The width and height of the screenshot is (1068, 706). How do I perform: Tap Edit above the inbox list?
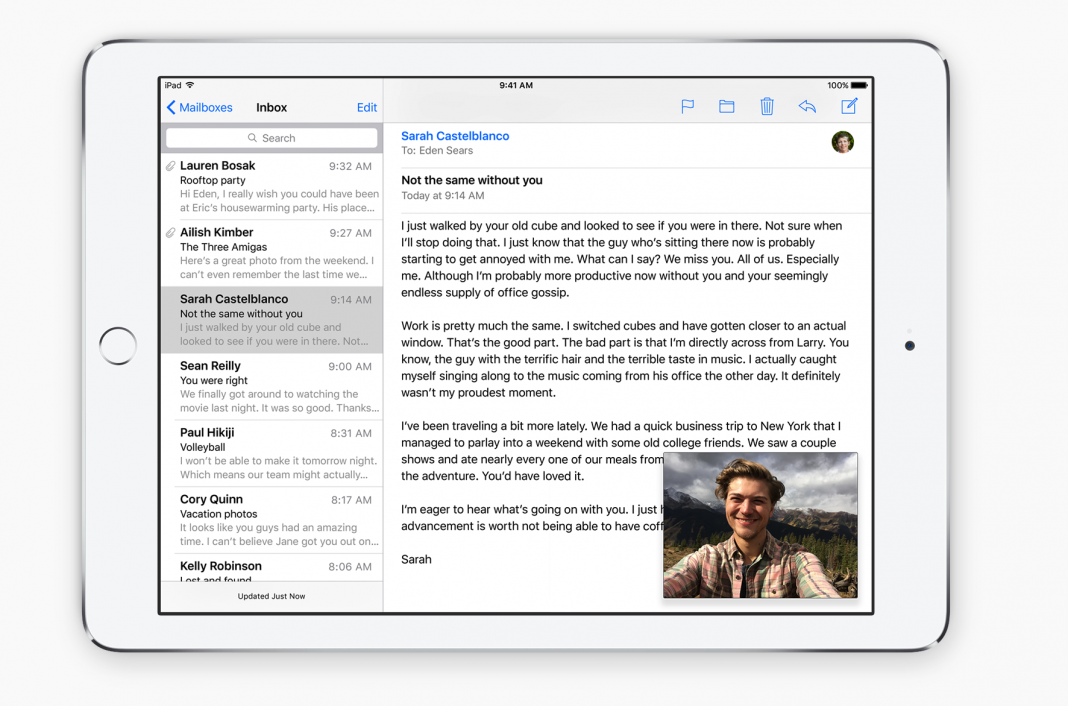(x=366, y=107)
